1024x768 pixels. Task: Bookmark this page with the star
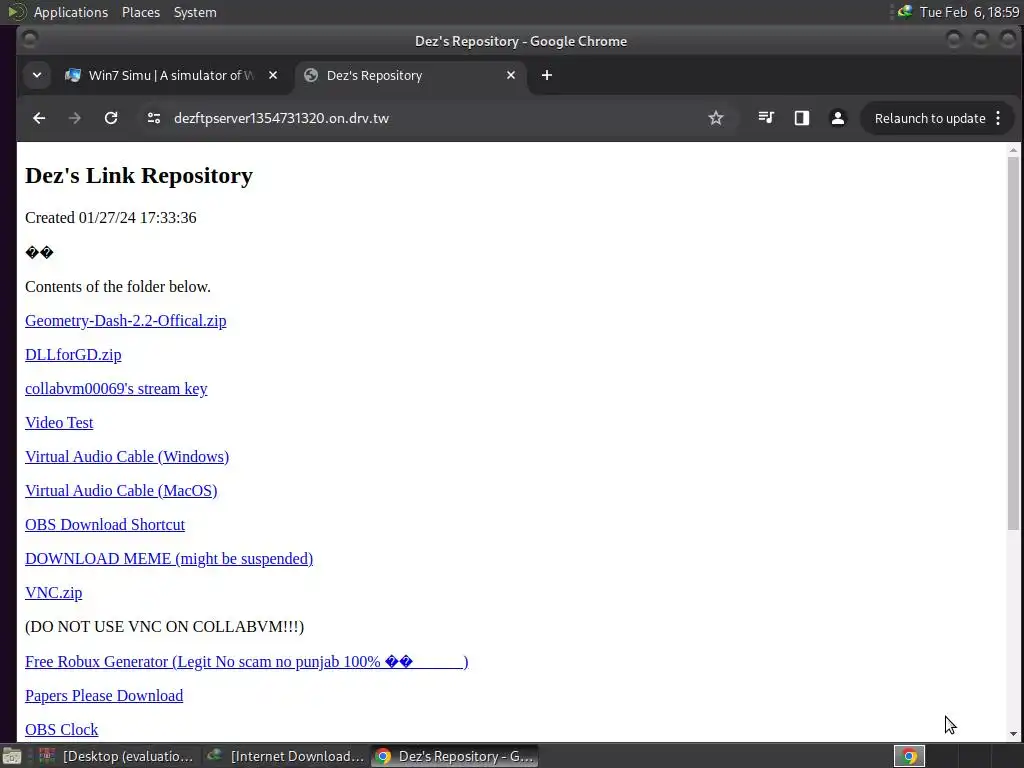pyautogui.click(x=716, y=118)
